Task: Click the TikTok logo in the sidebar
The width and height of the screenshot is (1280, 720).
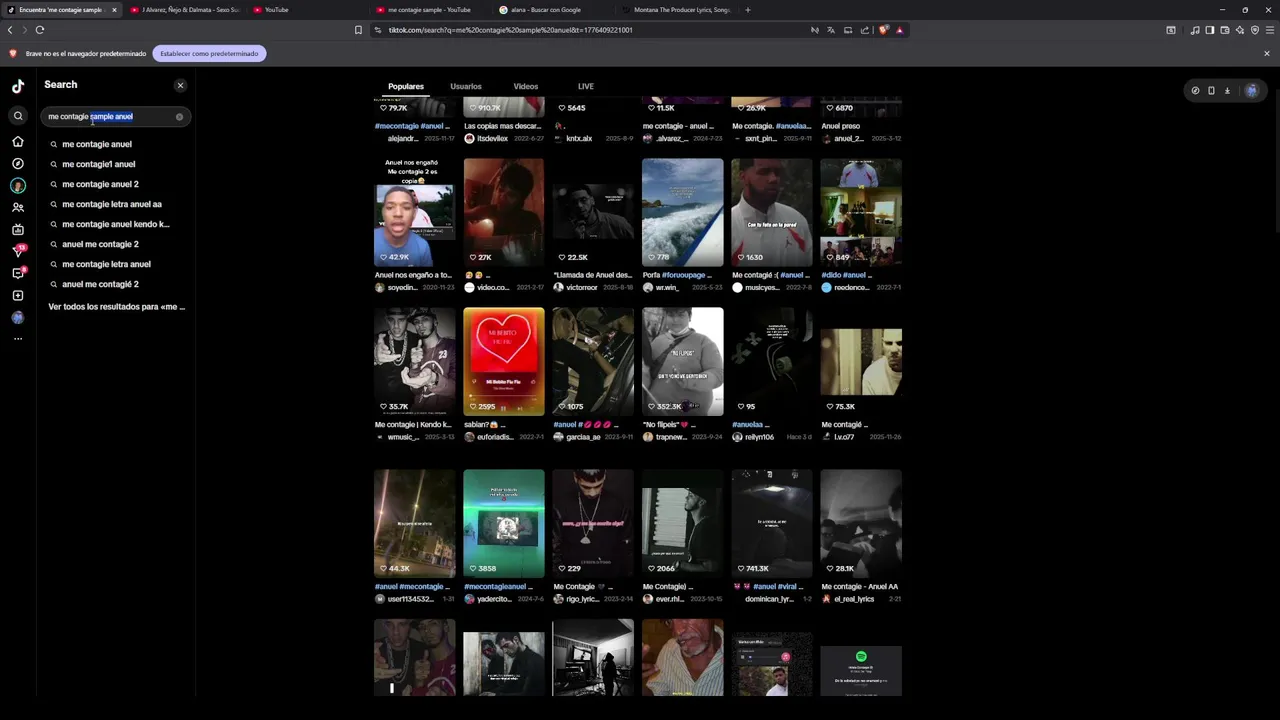Action: 18,86
